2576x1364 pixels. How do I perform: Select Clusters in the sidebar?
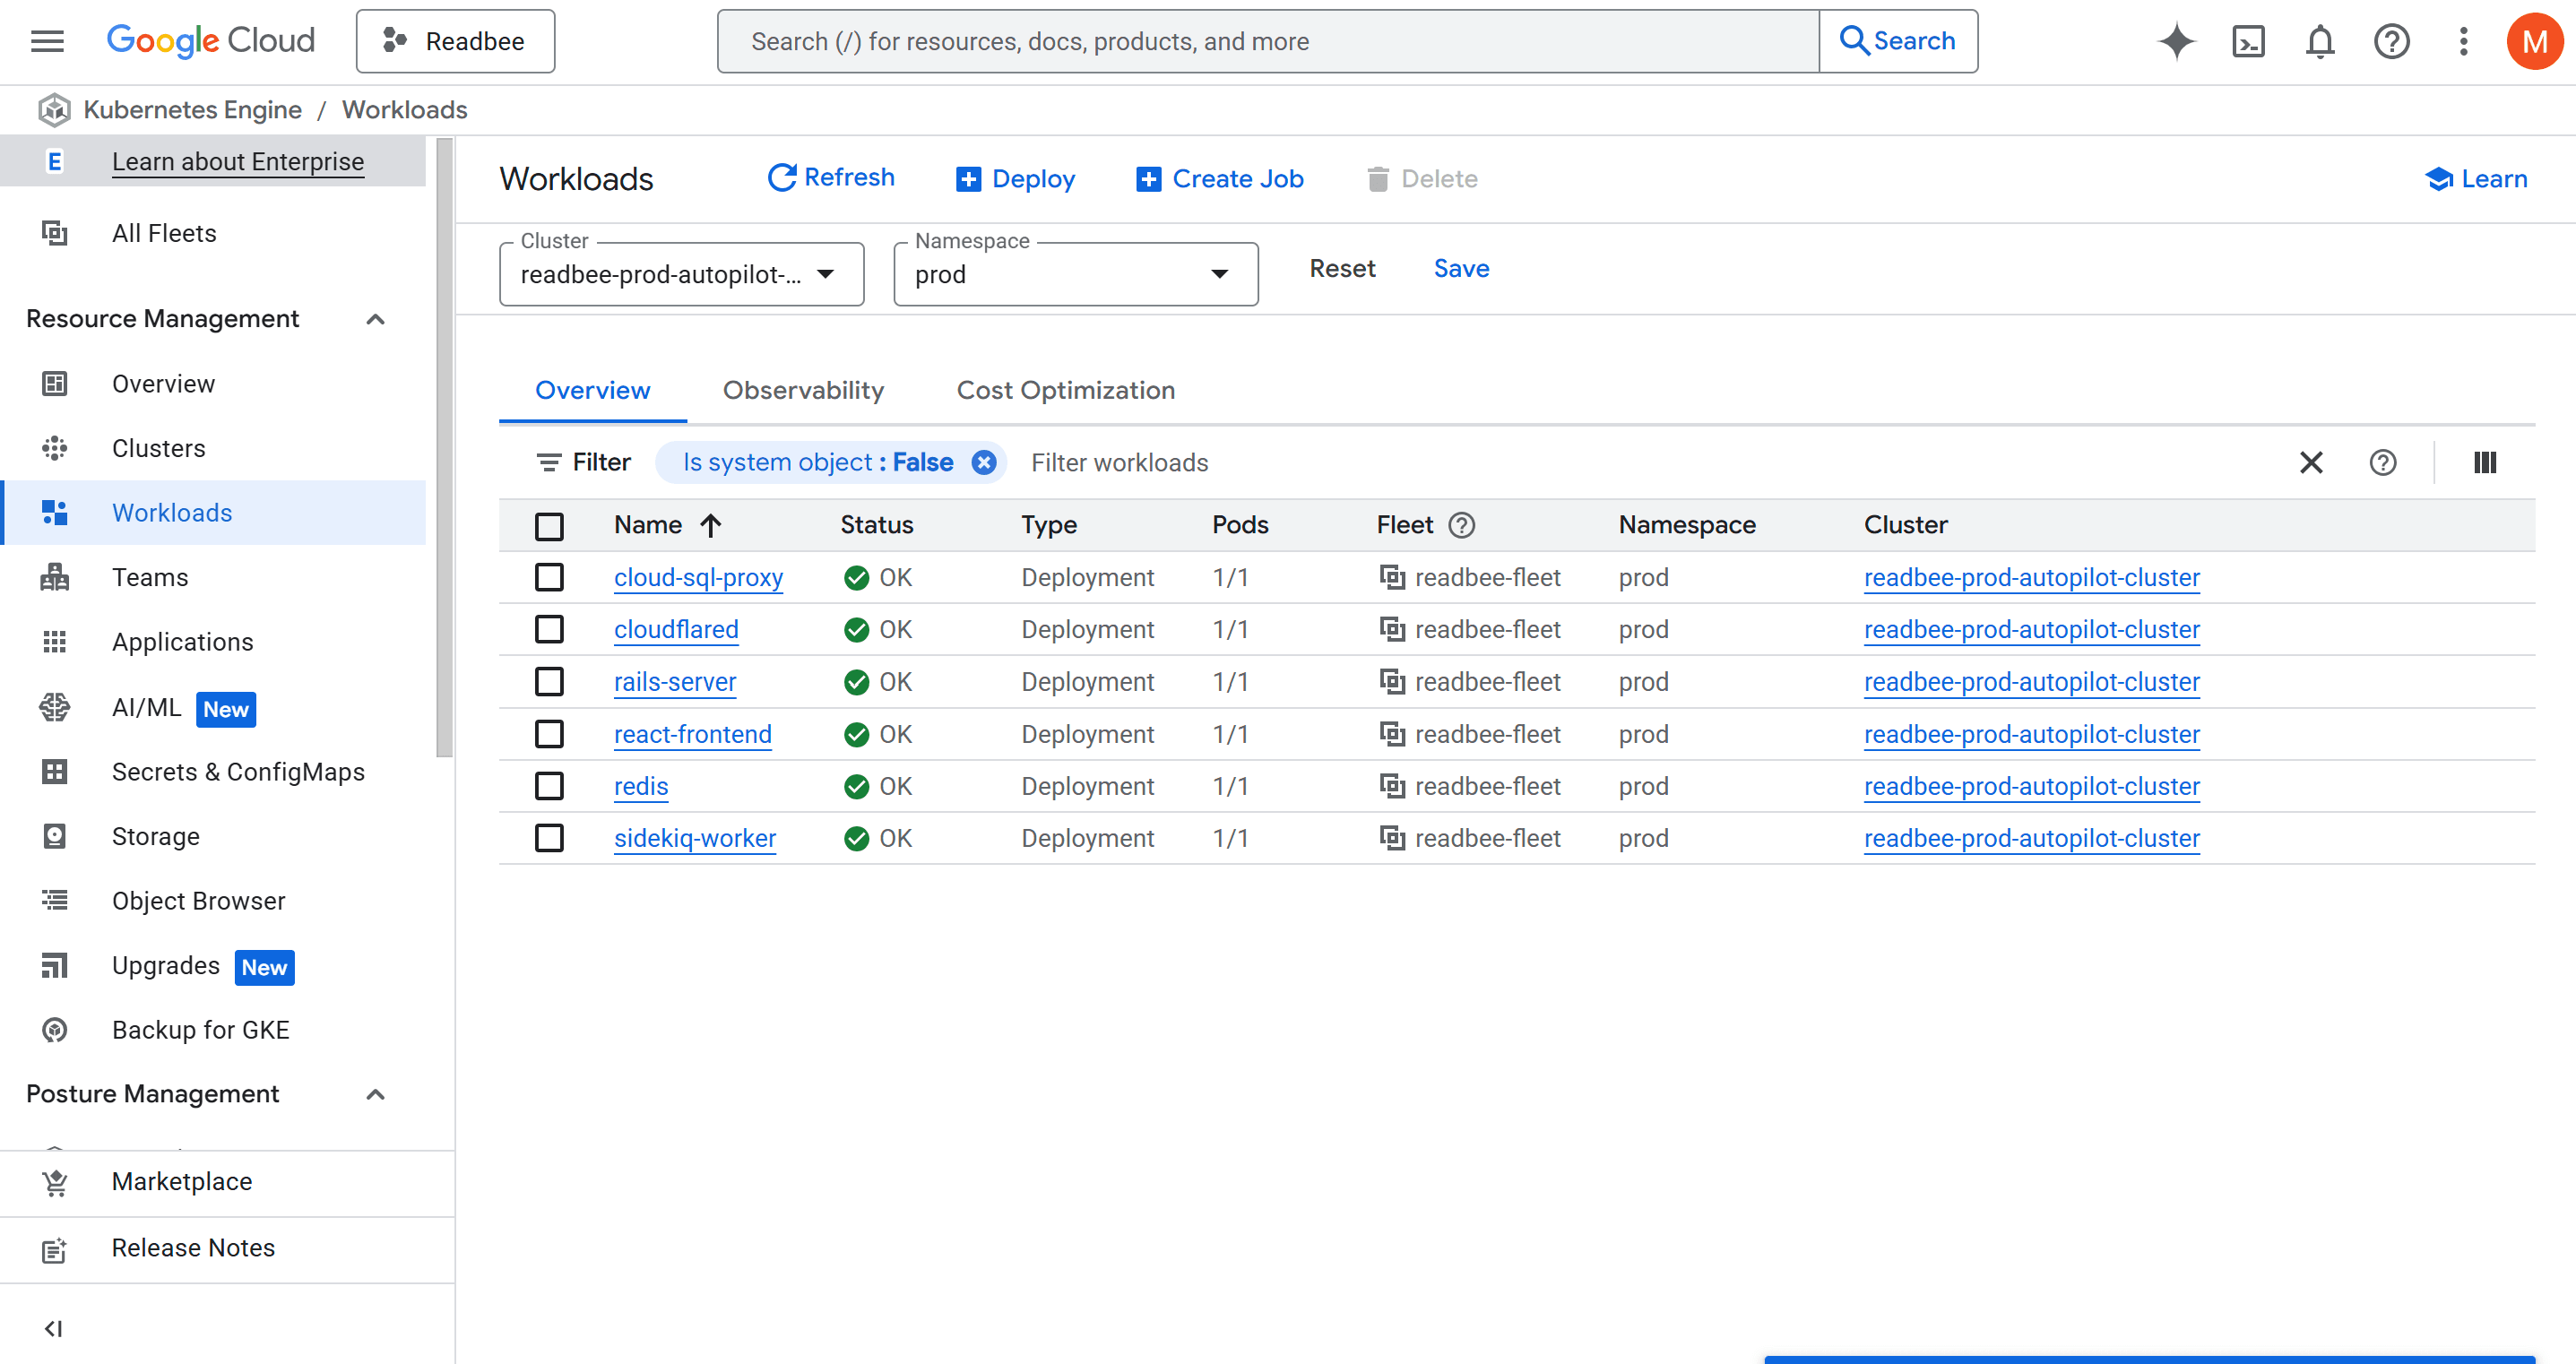point(158,448)
